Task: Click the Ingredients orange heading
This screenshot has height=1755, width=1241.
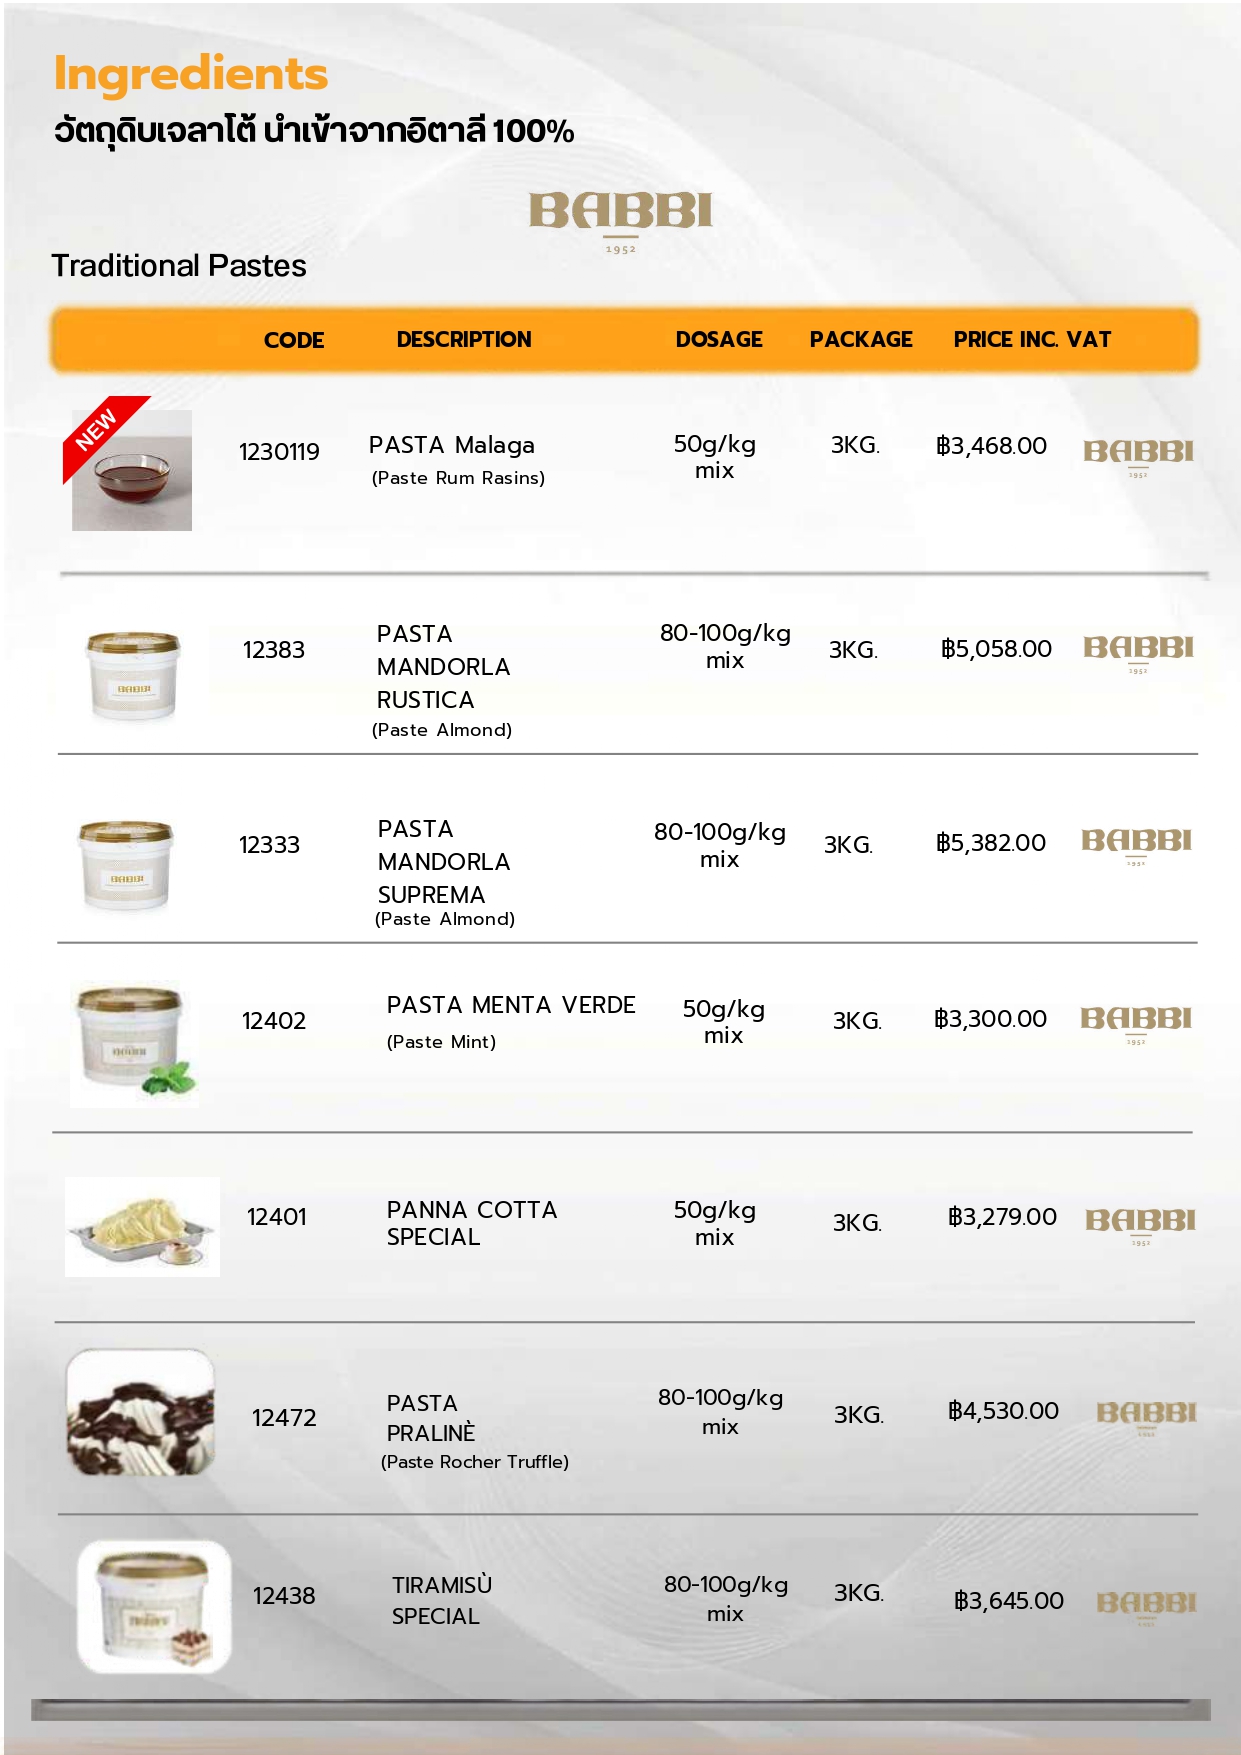Action: pos(191,74)
